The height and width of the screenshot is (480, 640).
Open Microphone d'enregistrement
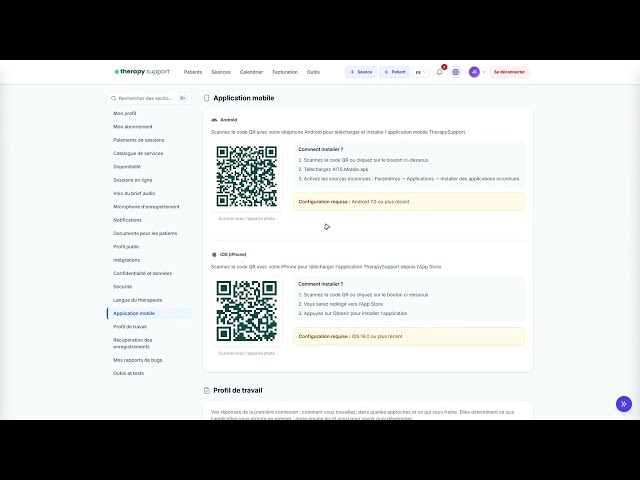tap(146, 207)
